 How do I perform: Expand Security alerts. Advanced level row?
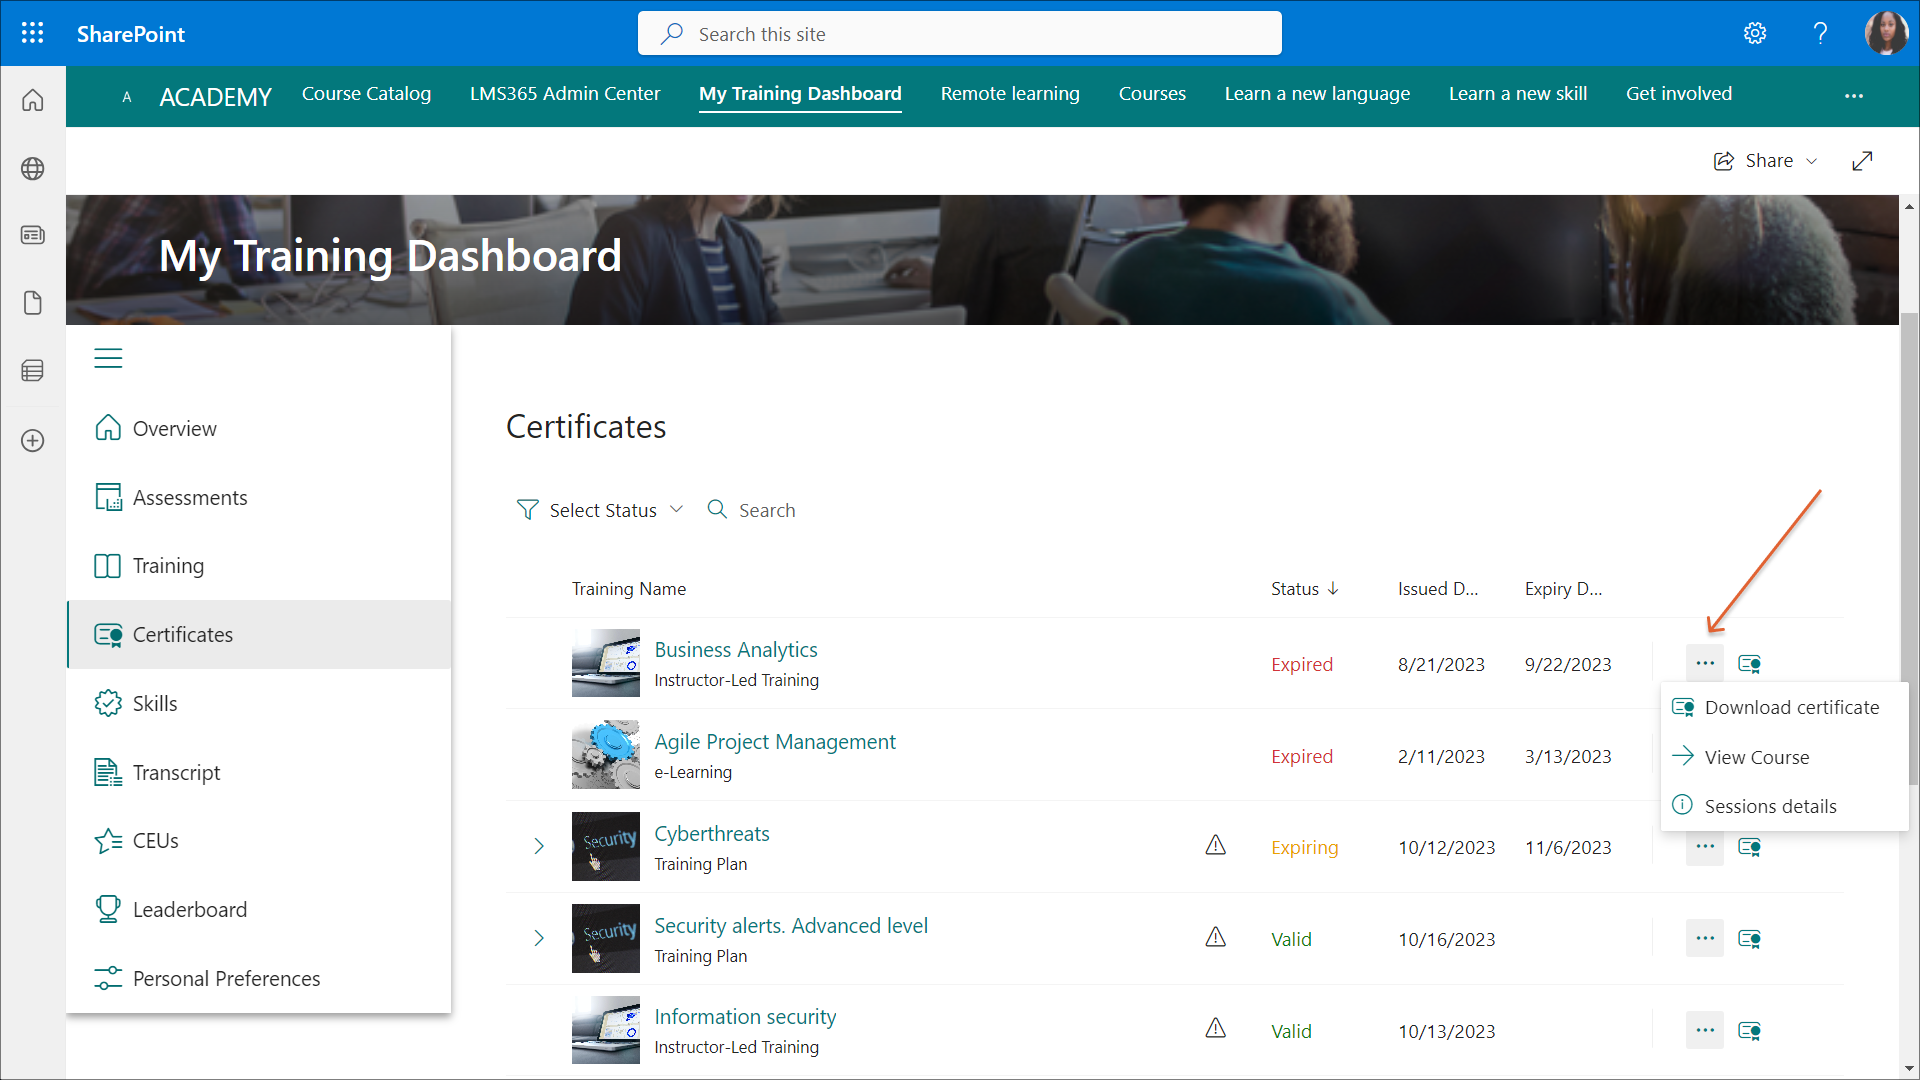click(539, 938)
